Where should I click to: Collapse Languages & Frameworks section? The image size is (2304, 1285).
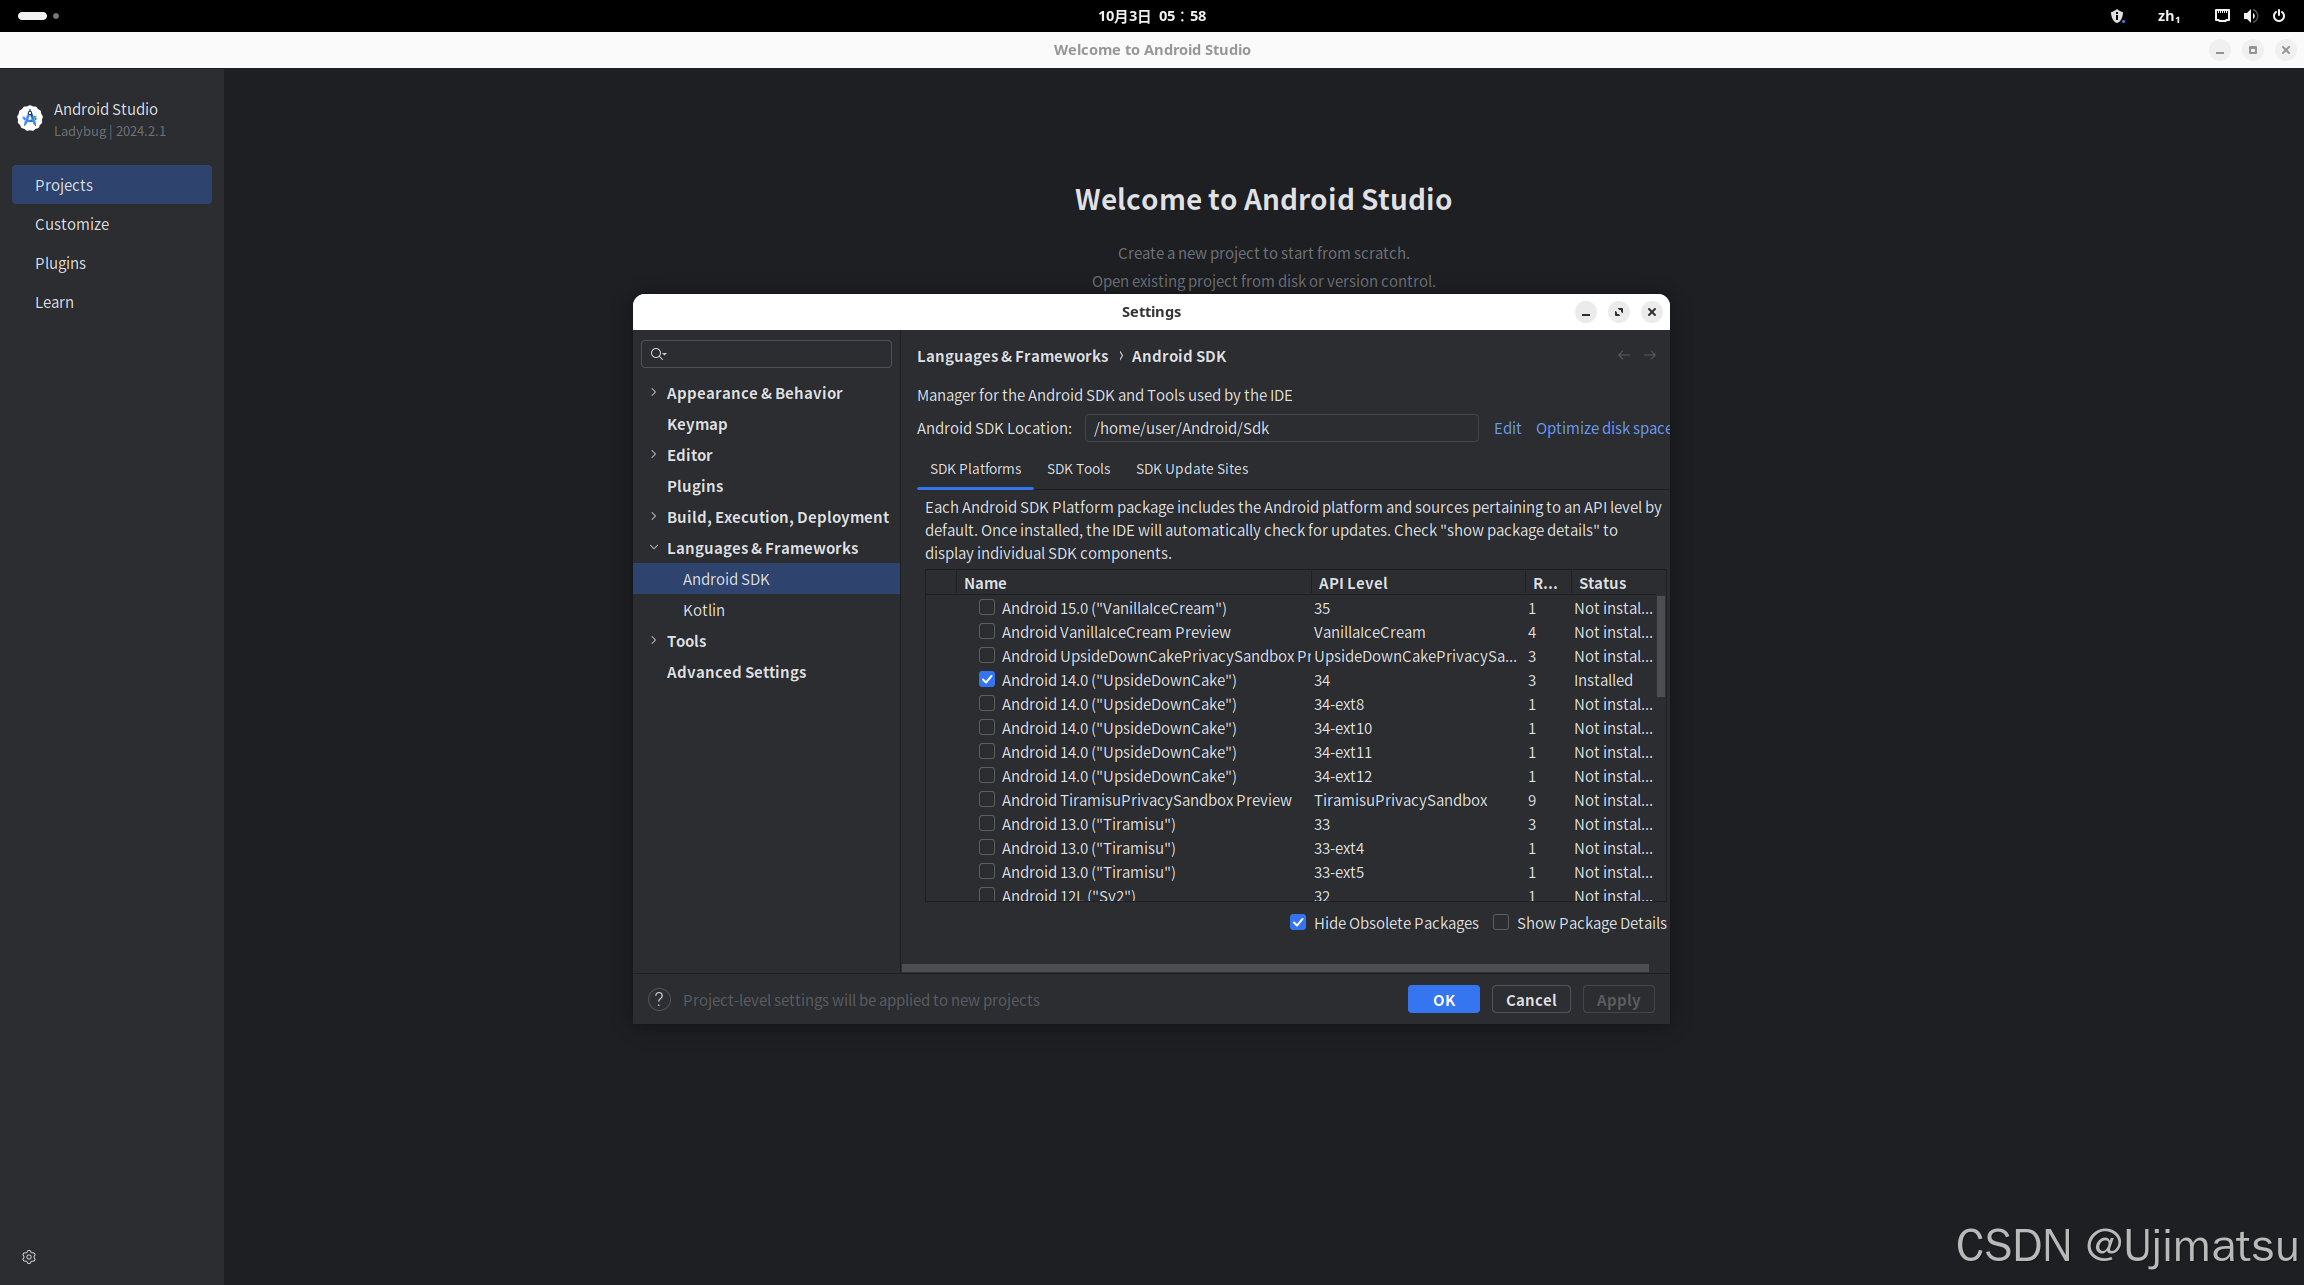654,548
